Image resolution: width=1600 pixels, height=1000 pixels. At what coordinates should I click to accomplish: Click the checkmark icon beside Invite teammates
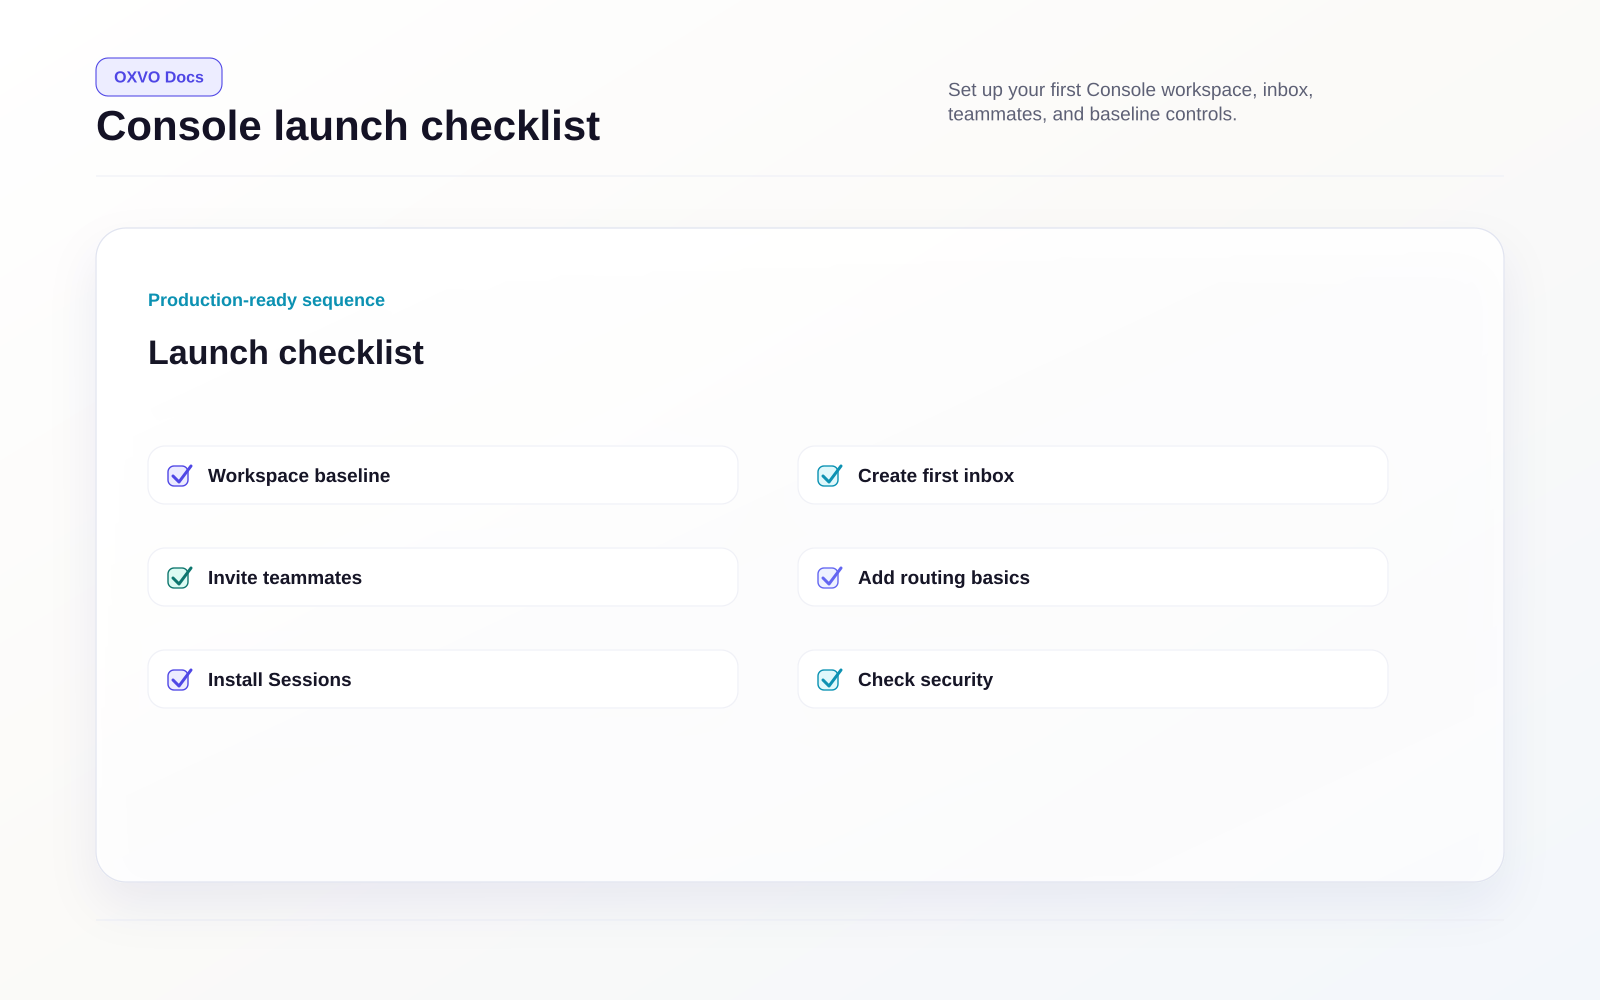pos(180,578)
